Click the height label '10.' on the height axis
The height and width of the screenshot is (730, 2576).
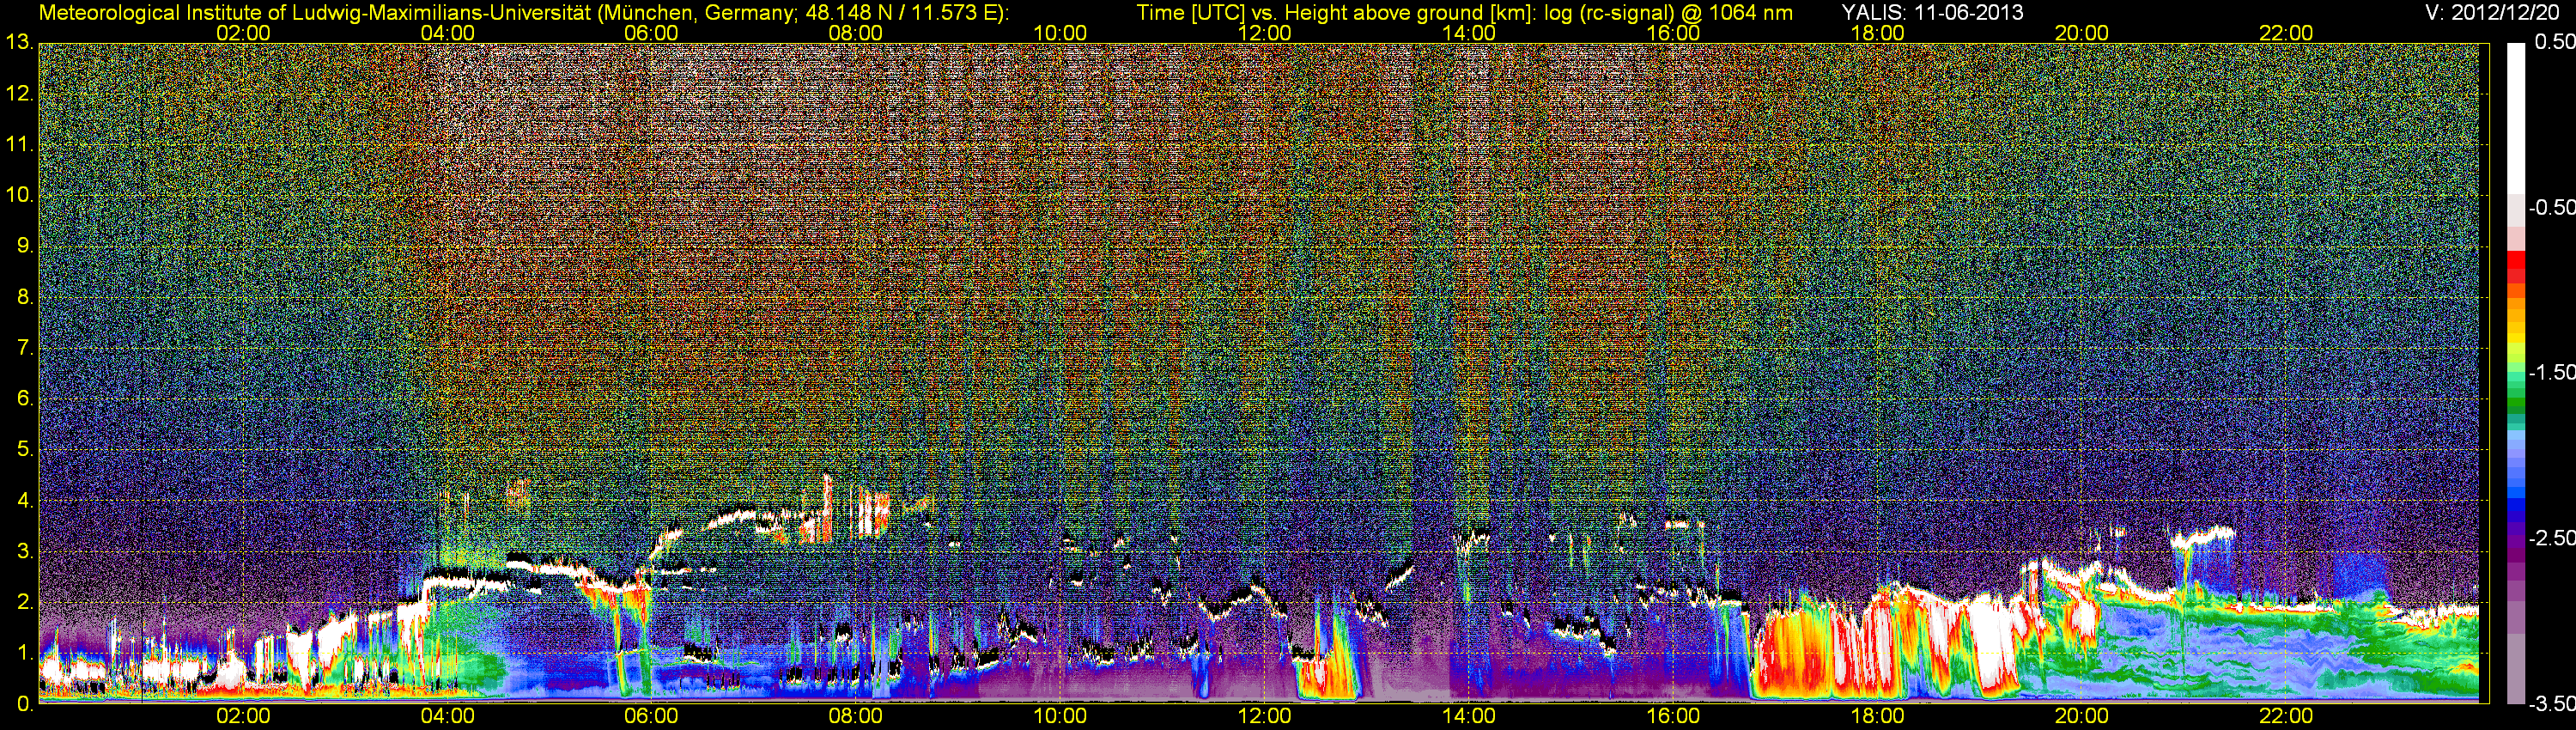20,195
